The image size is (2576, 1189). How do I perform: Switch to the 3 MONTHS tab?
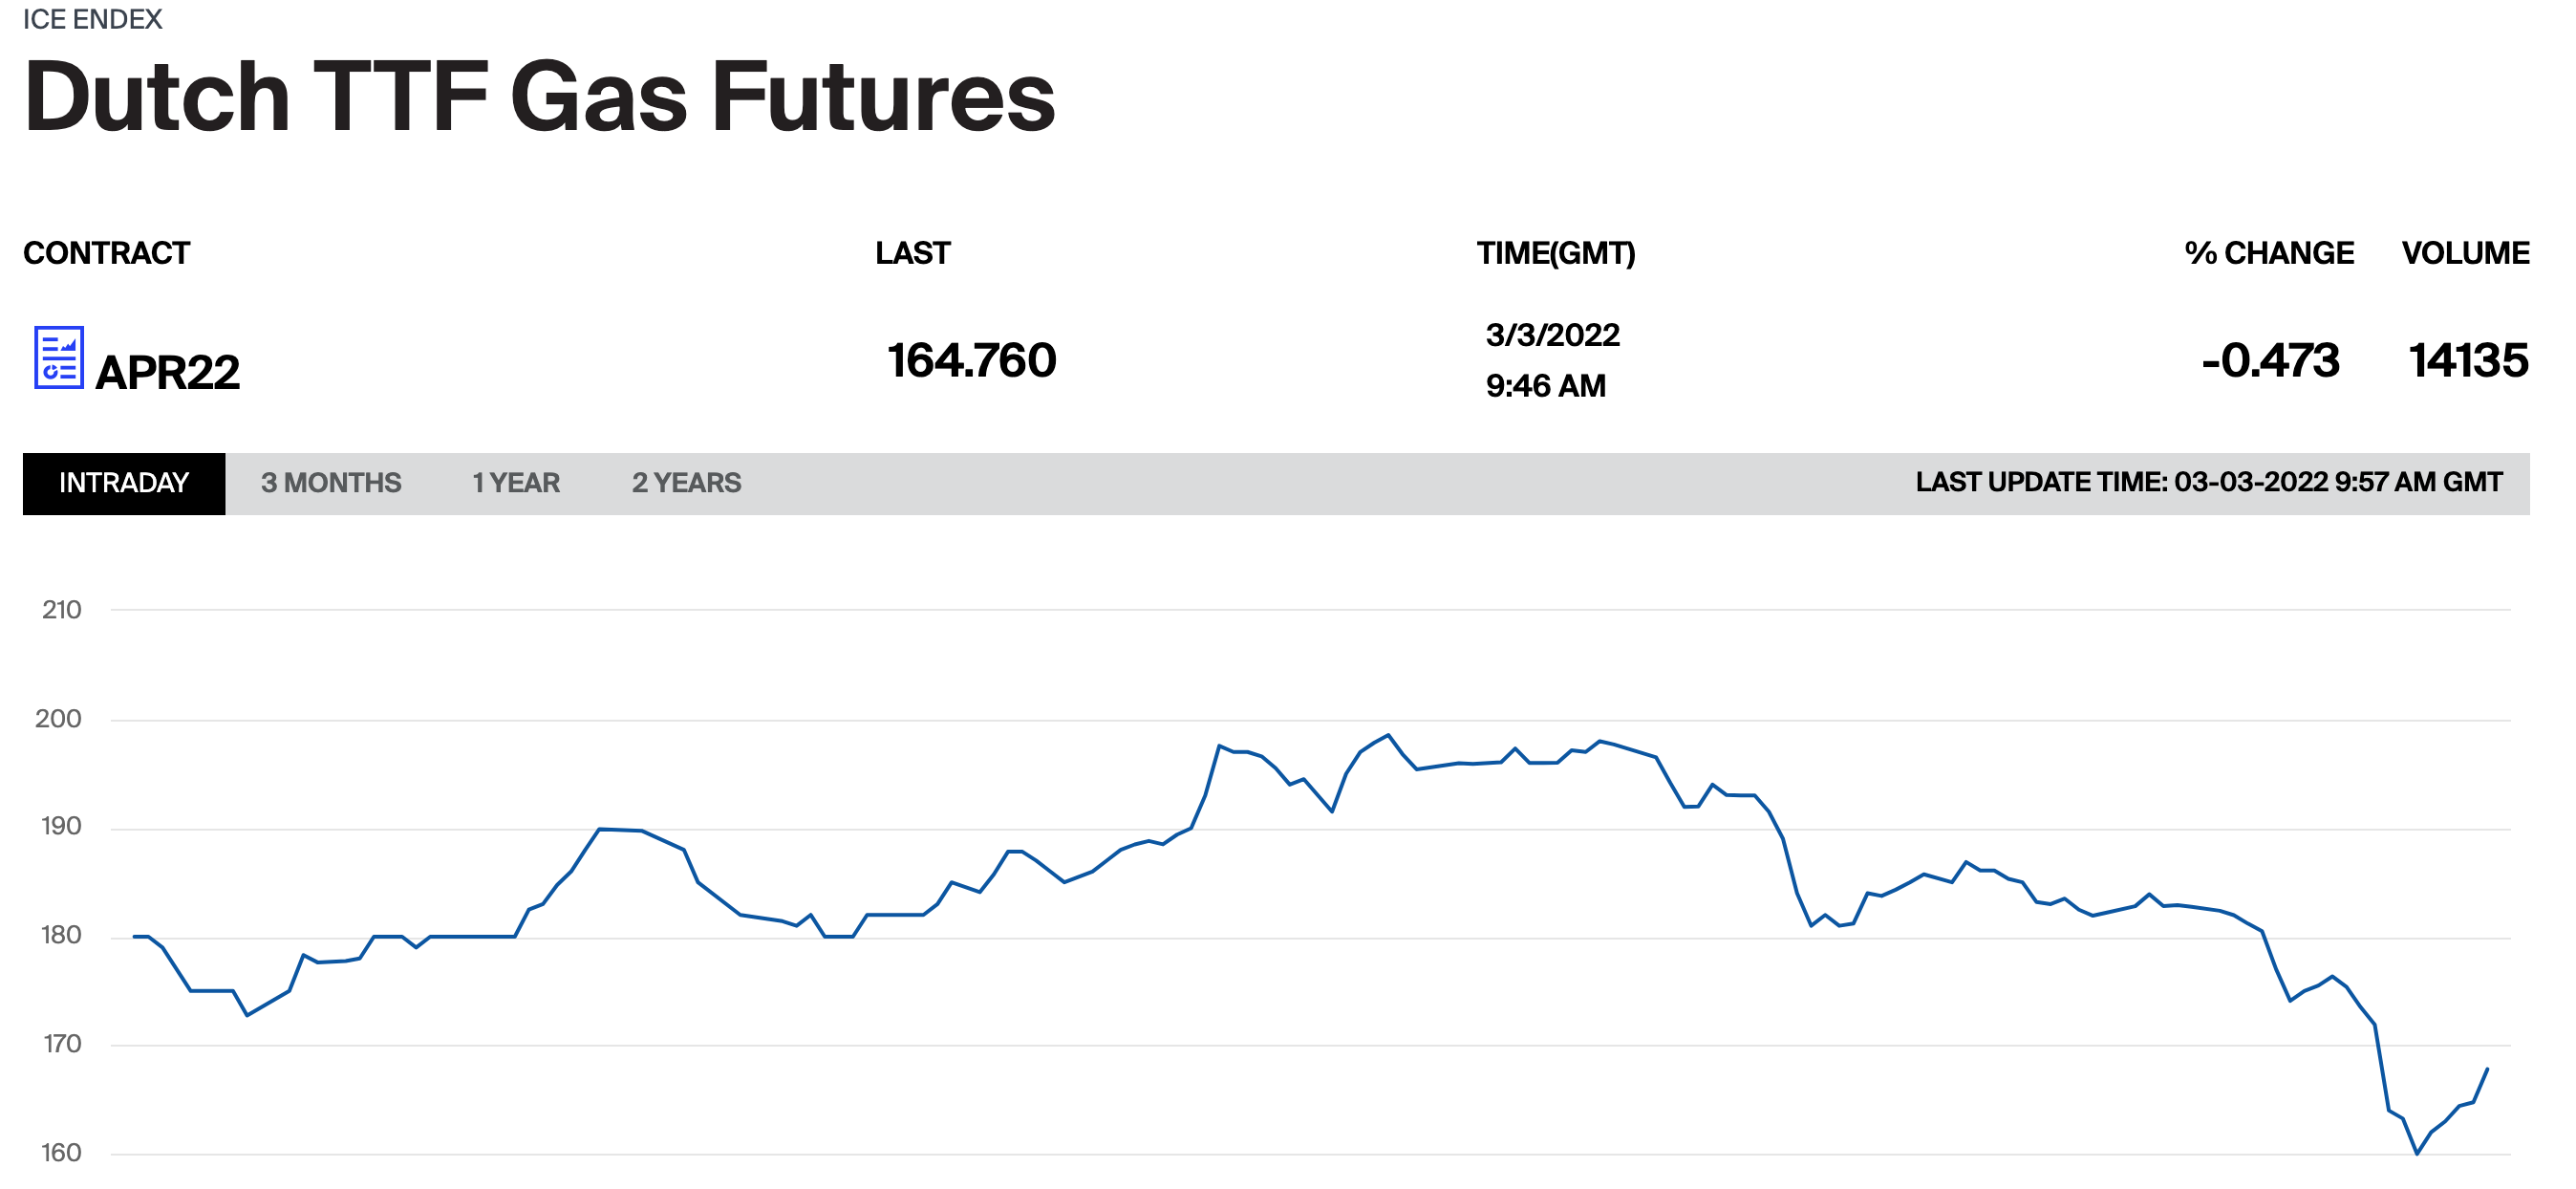331,483
